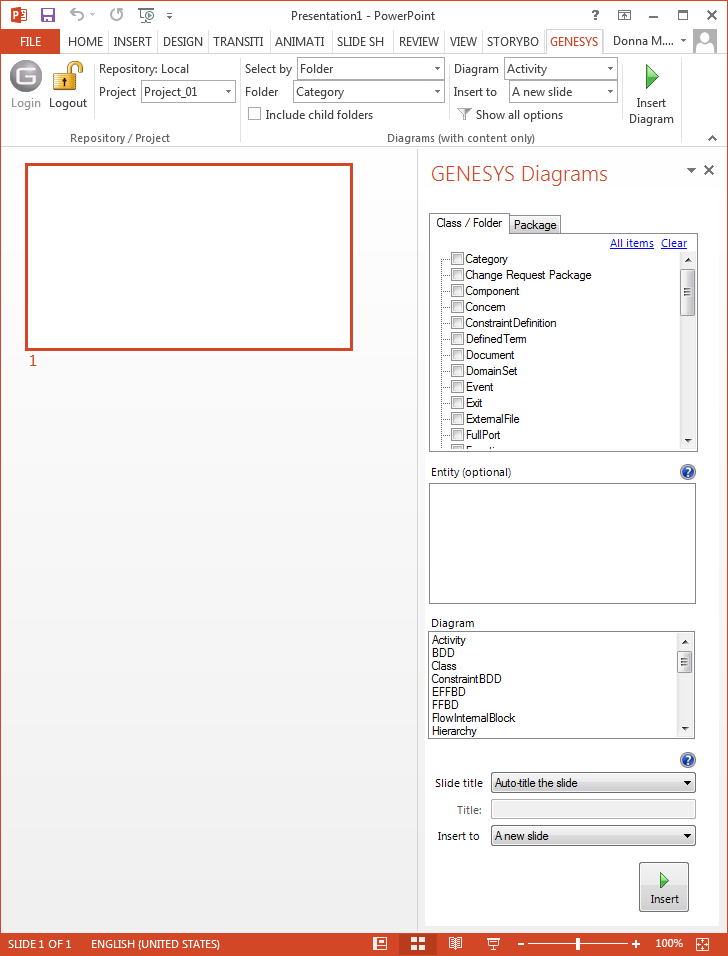Click the Clear link
Viewport: 728px width, 956px height.
674,243
